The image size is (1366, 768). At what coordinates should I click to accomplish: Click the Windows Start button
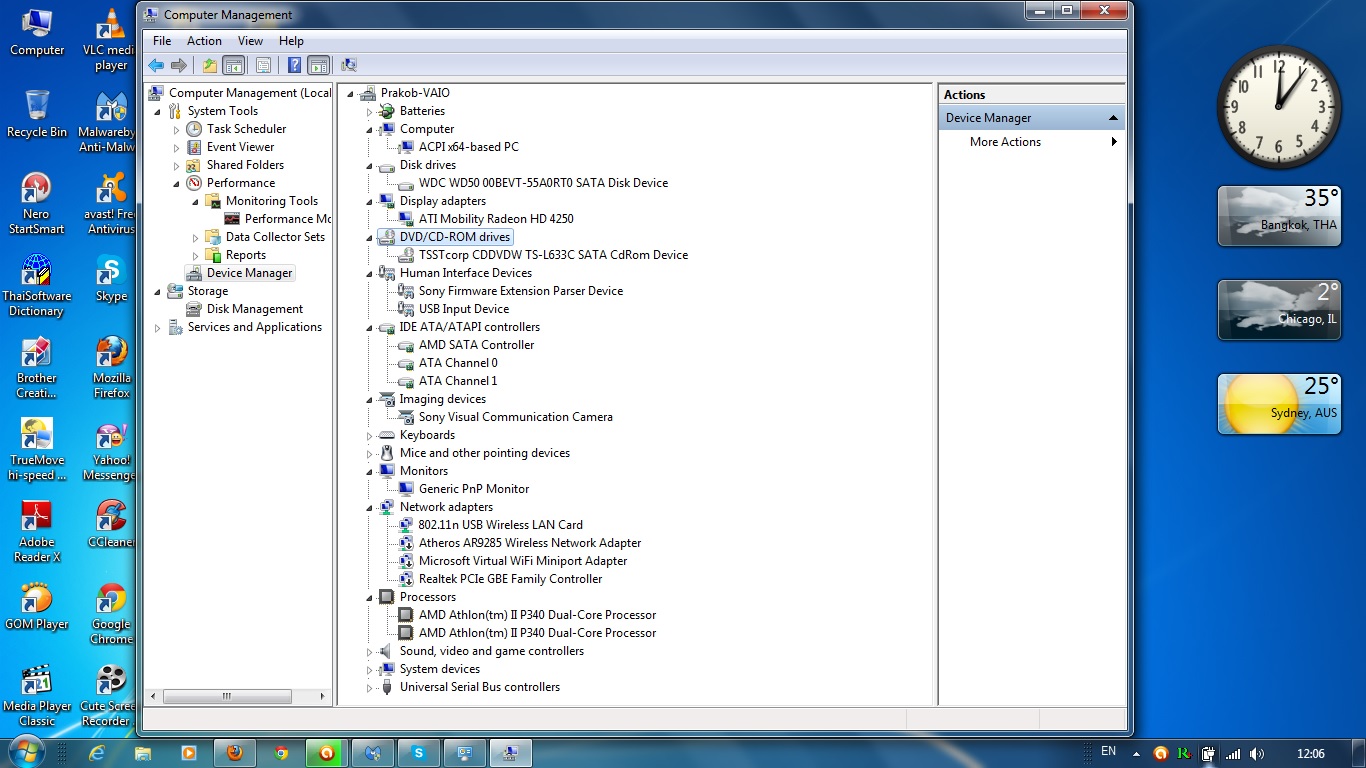click(x=27, y=752)
